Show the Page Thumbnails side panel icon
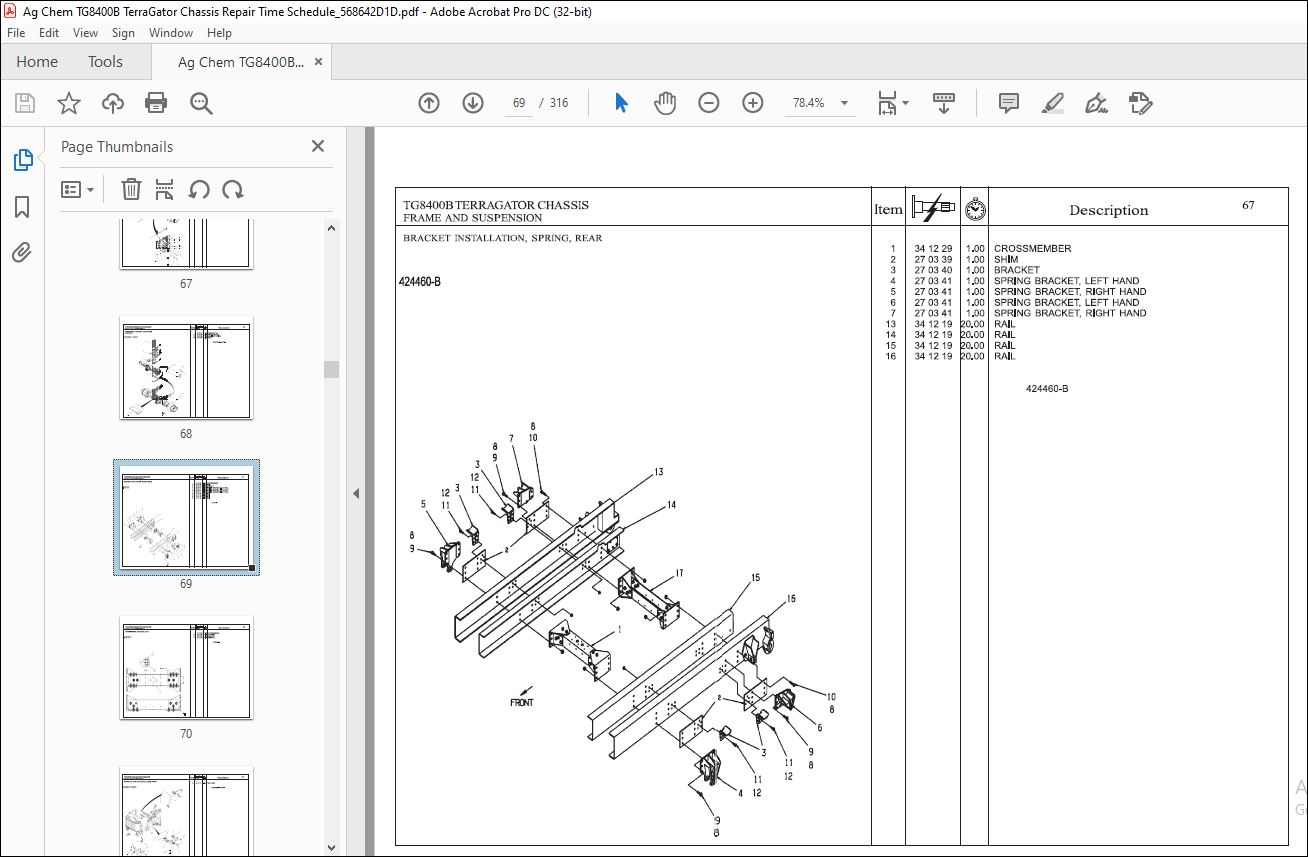The width and height of the screenshot is (1308, 857). point(22,160)
